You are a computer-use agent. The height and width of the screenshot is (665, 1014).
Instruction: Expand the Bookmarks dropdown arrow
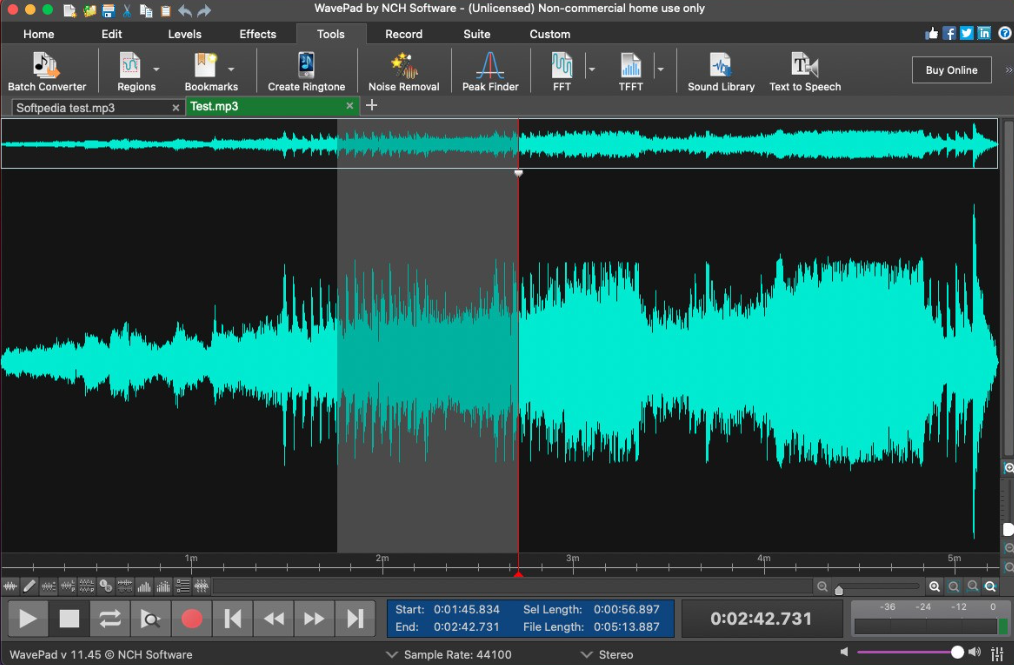(x=231, y=69)
